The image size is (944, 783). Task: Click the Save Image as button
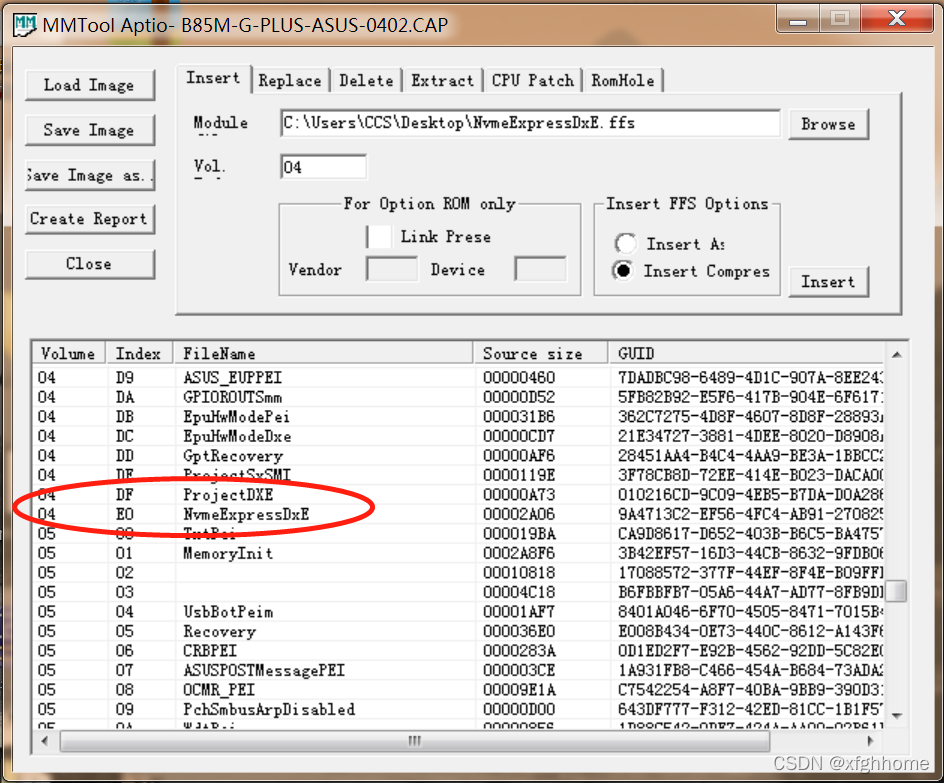click(90, 175)
